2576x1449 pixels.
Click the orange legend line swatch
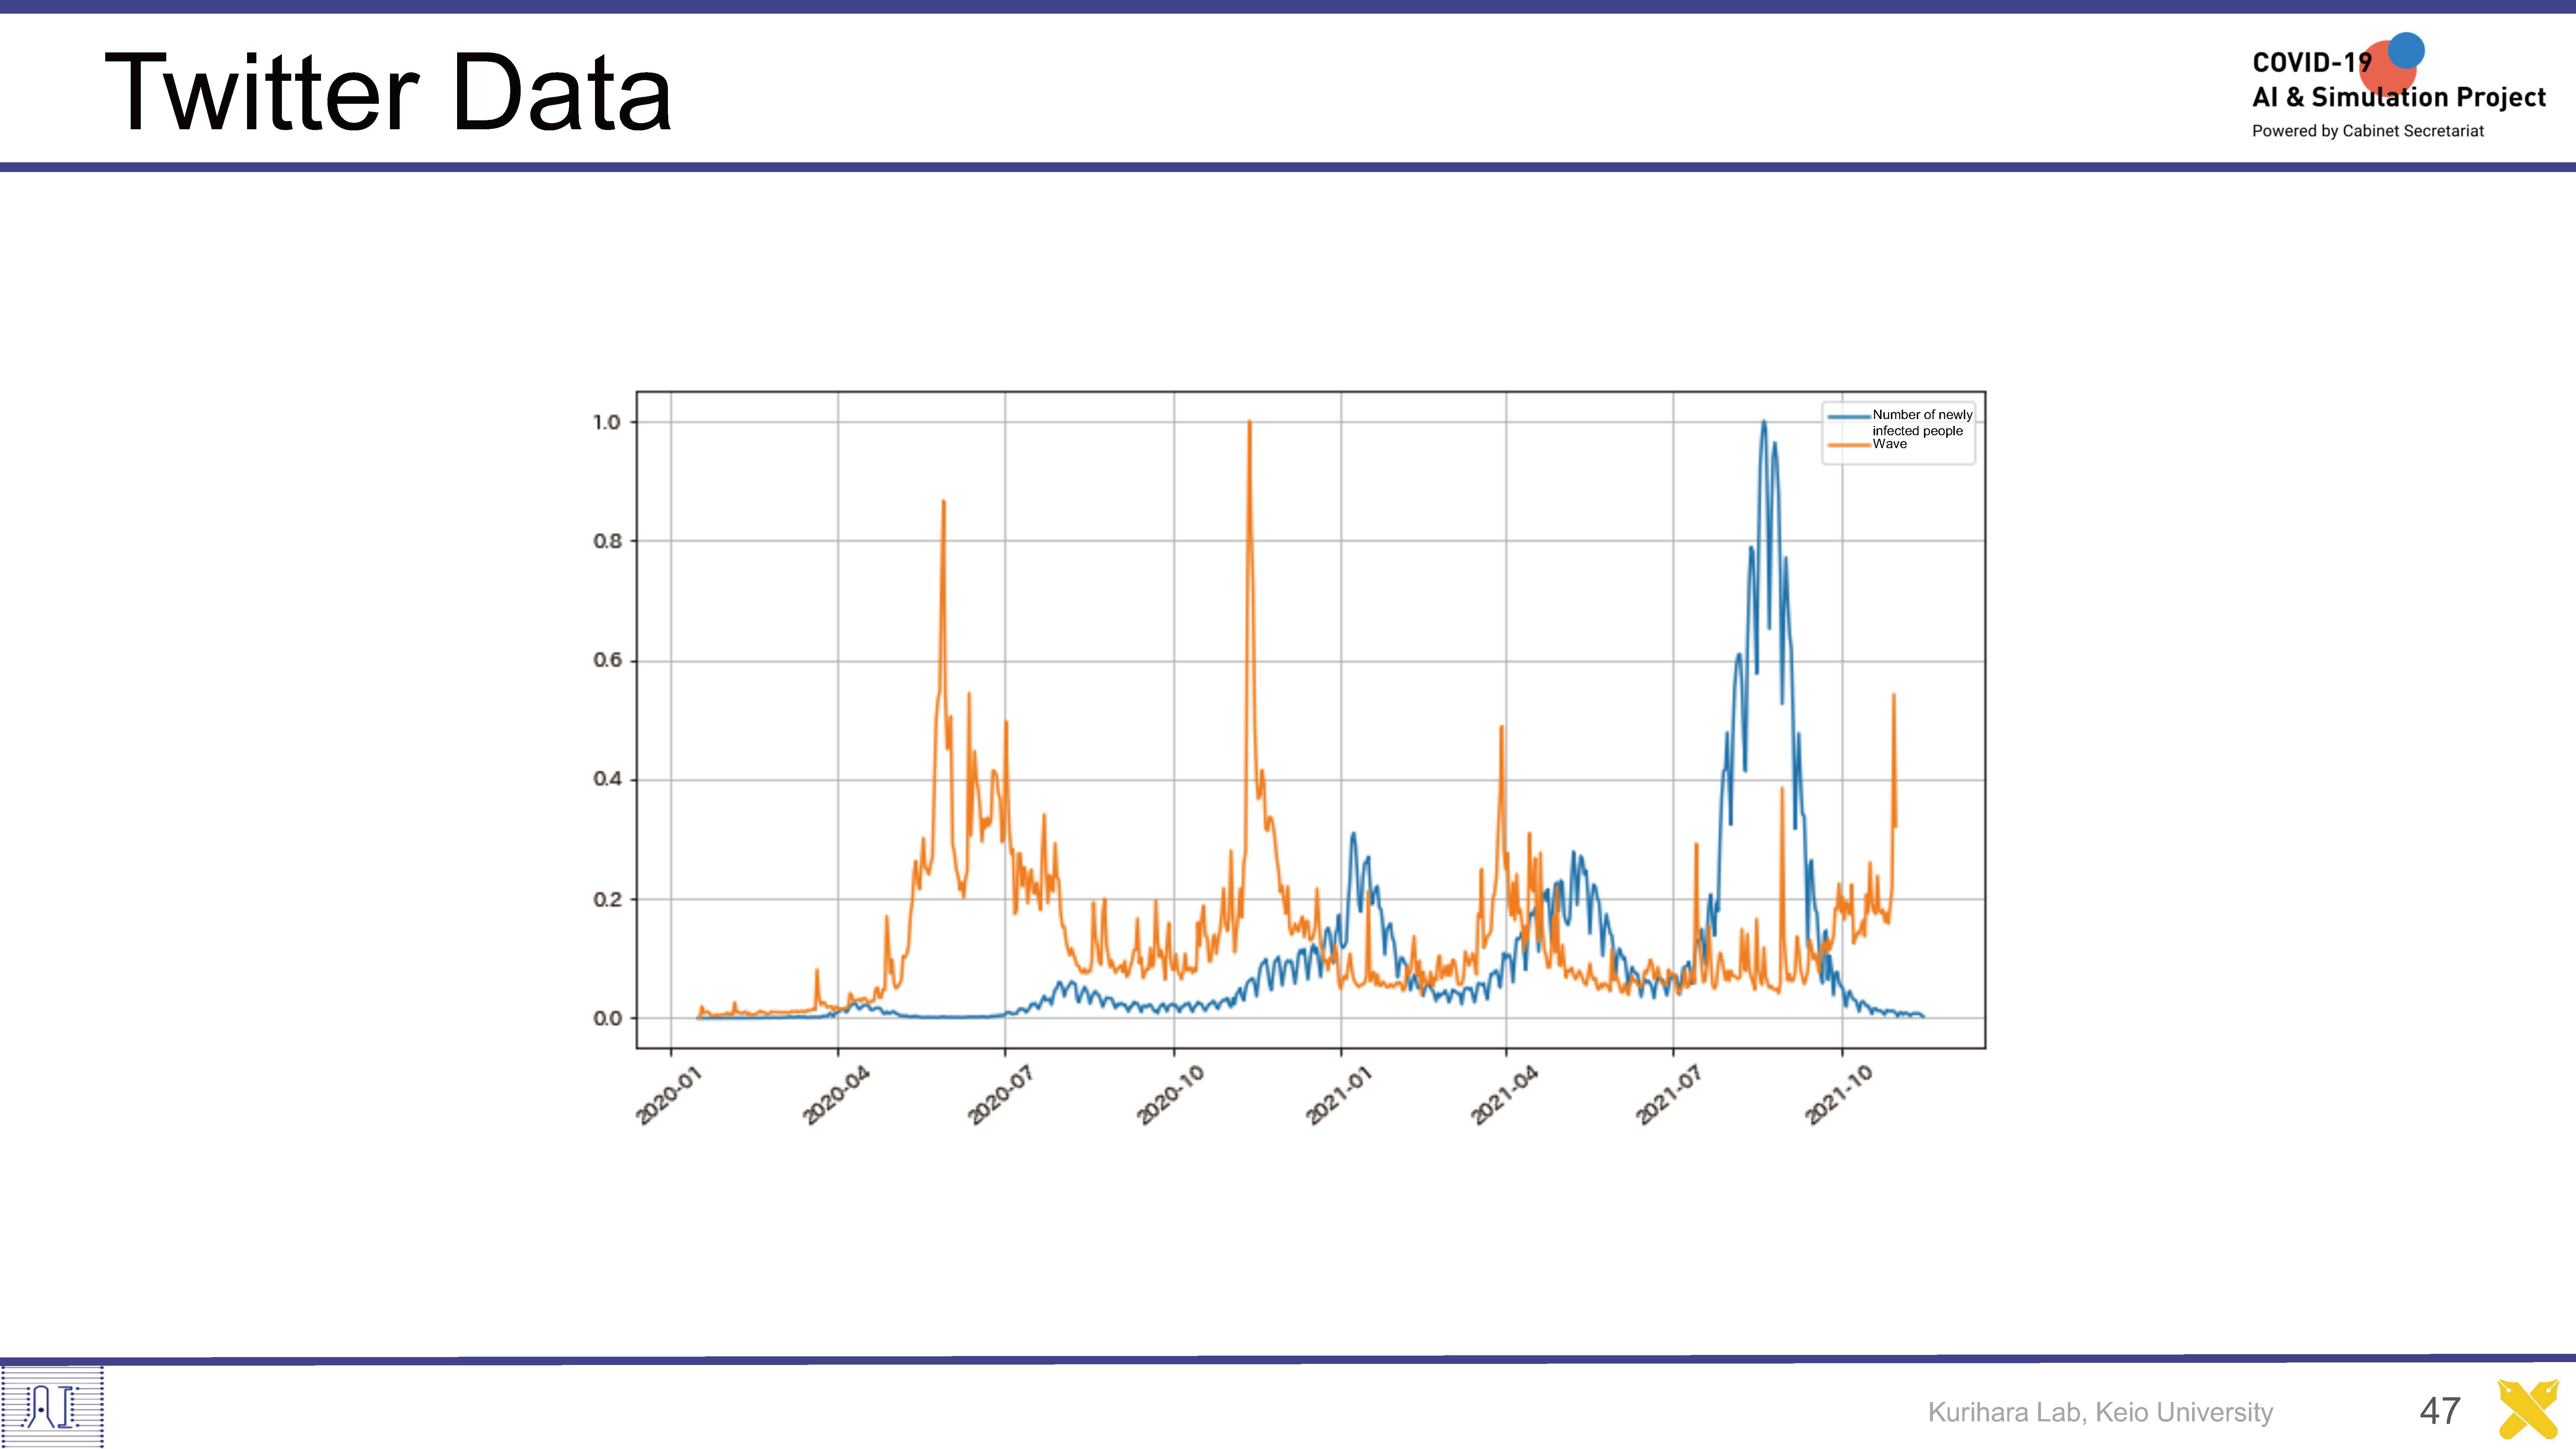click(x=1849, y=445)
